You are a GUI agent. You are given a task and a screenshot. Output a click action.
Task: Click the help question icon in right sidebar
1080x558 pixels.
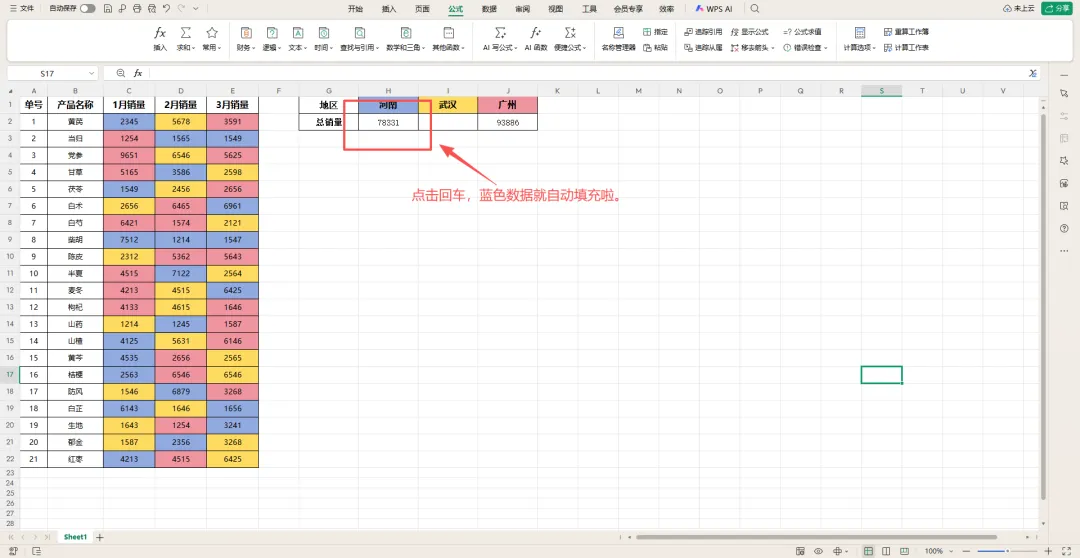[x=1064, y=228]
